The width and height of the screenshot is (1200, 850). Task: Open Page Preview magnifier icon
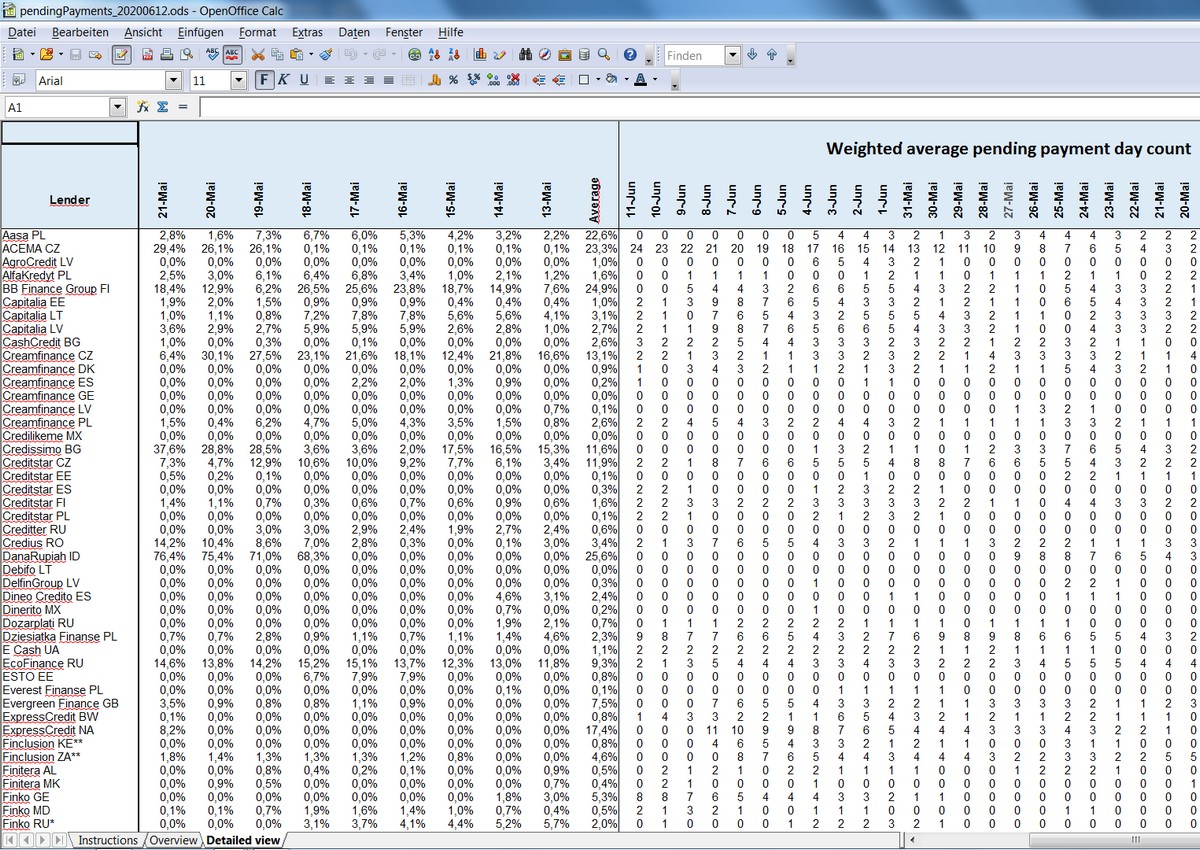click(186, 55)
